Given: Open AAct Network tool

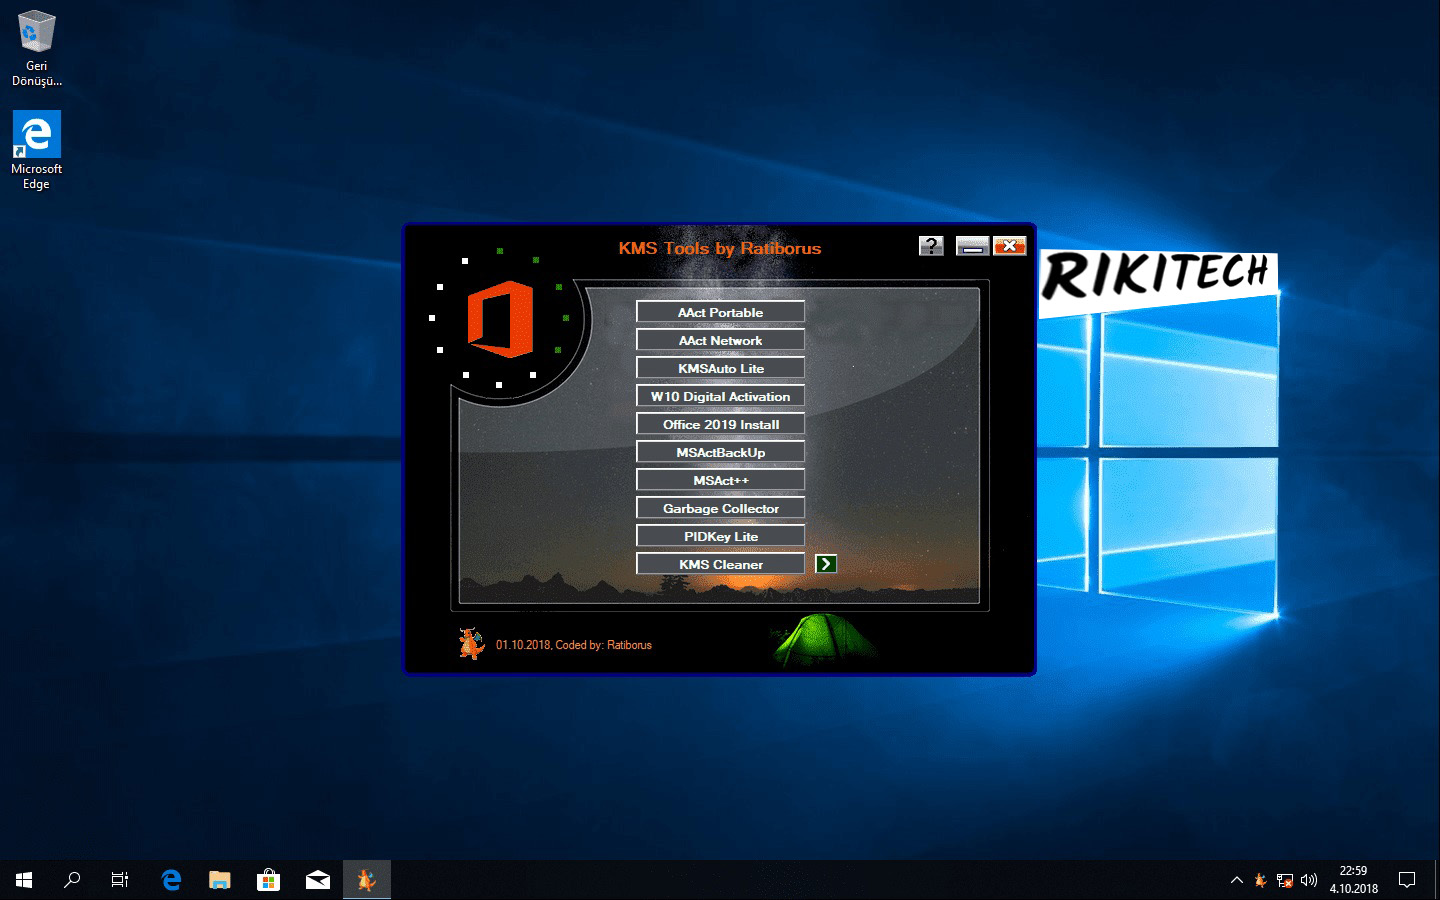Looking at the screenshot, I should [x=720, y=340].
